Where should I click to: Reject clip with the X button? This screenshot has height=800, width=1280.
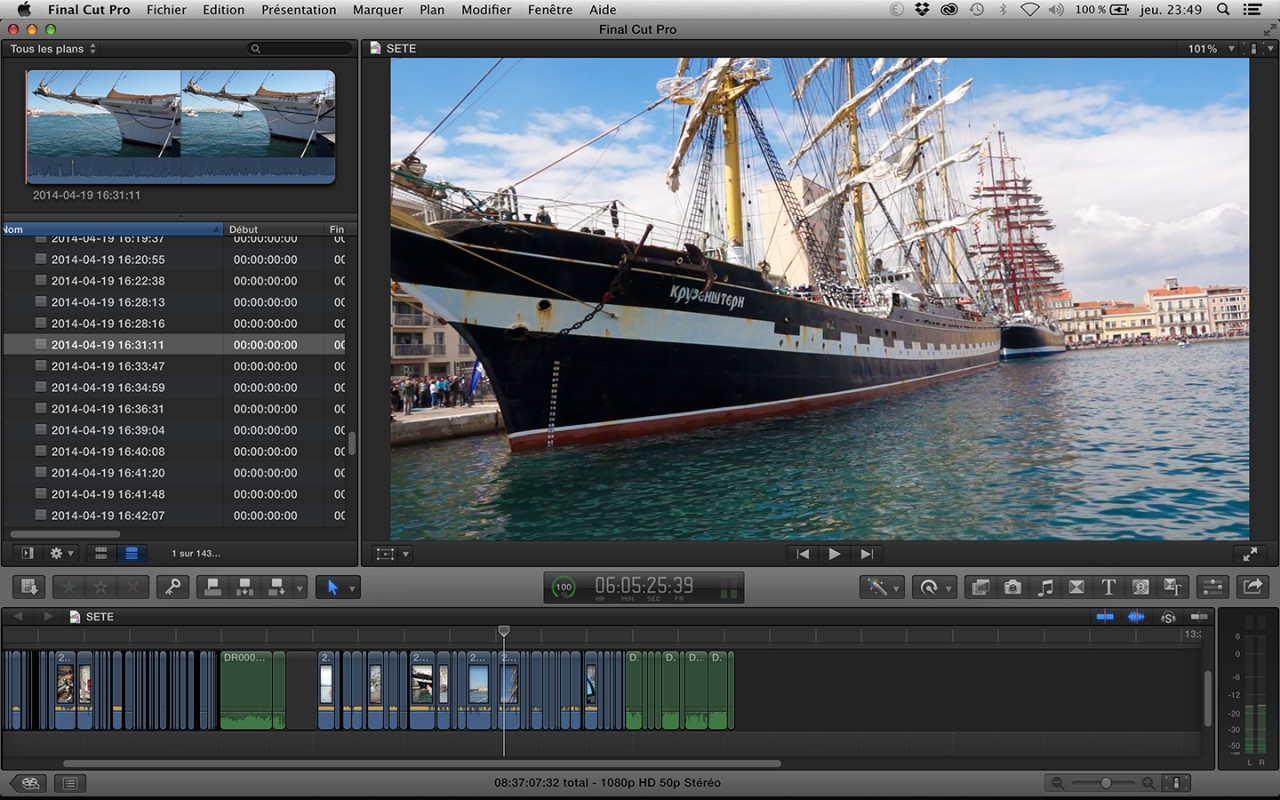point(133,587)
